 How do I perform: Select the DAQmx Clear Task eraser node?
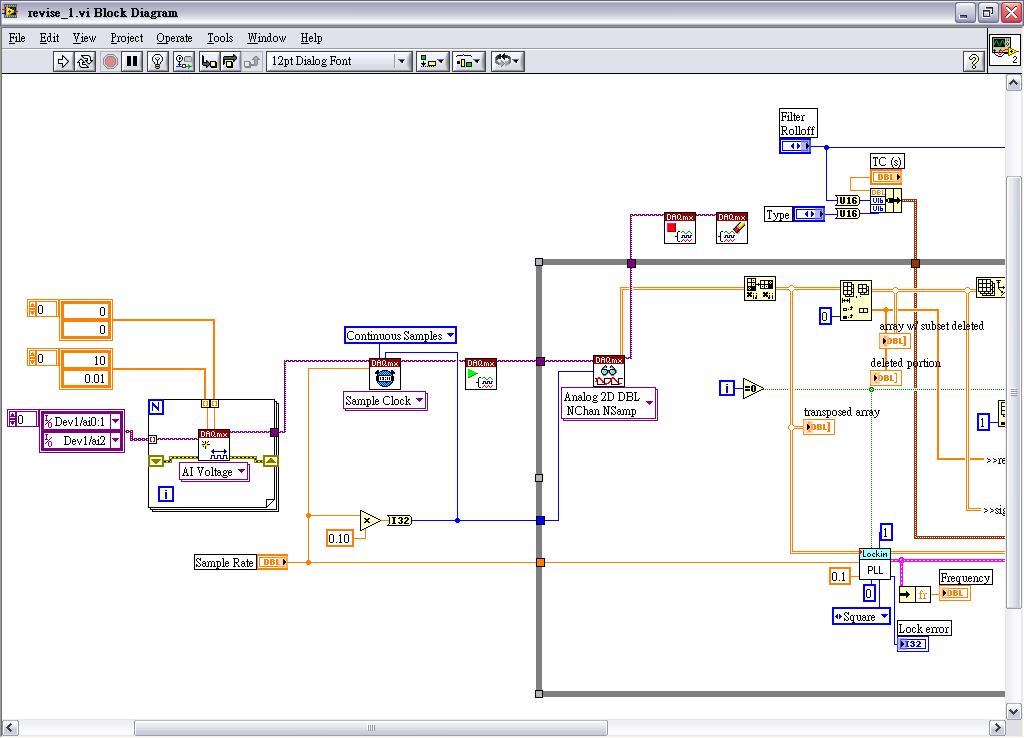coord(732,229)
